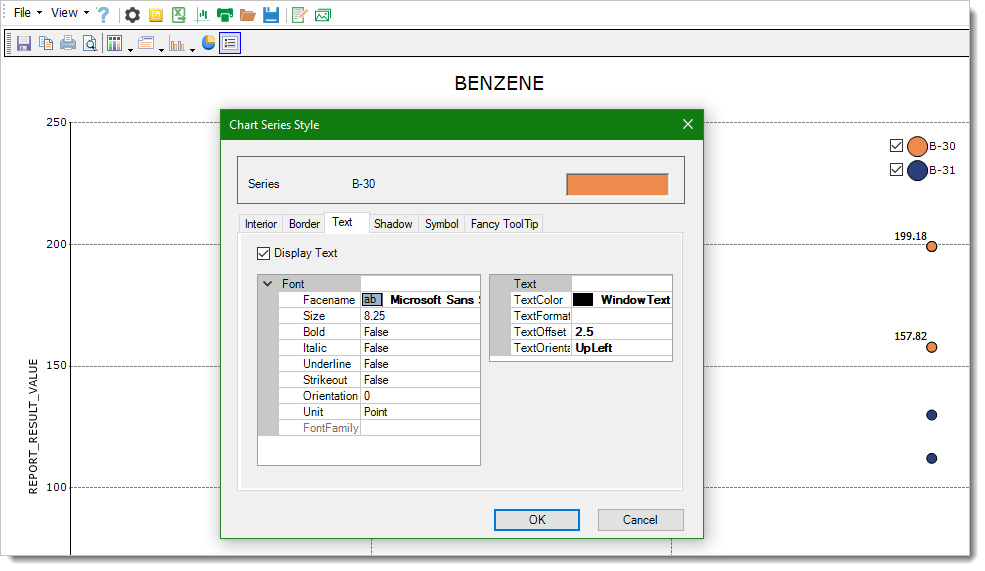Click the empty TextFormat value field

(622, 316)
